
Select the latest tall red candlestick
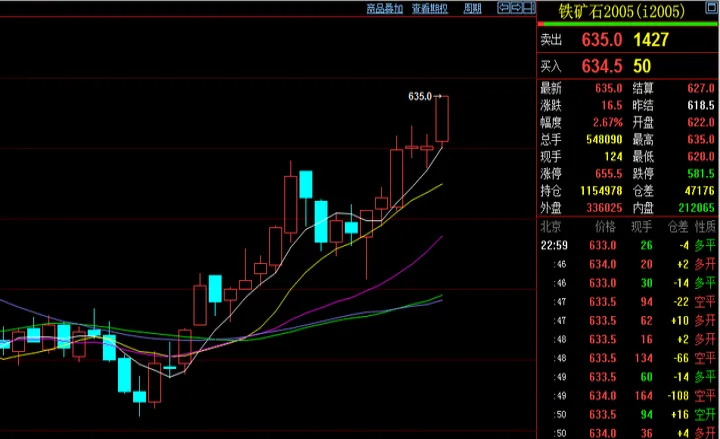click(x=442, y=119)
